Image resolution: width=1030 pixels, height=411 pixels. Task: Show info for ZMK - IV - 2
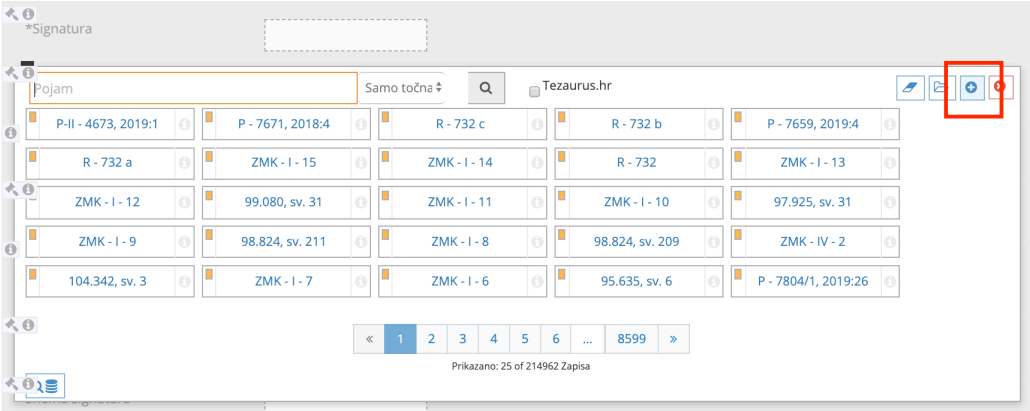(x=889, y=242)
